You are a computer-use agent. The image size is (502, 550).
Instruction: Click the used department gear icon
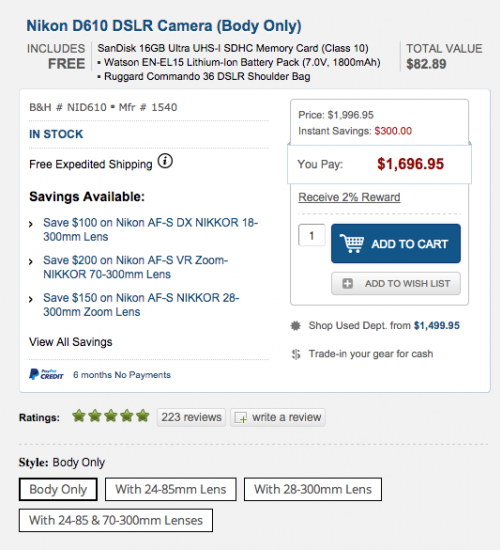click(x=296, y=326)
